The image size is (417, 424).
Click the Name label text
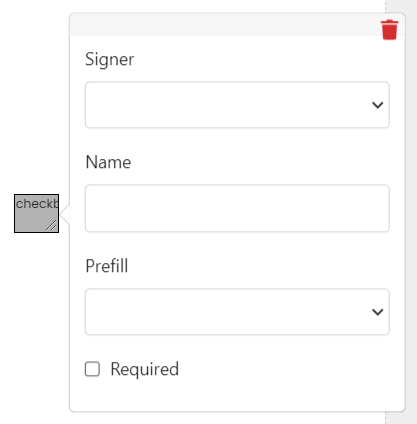108,162
